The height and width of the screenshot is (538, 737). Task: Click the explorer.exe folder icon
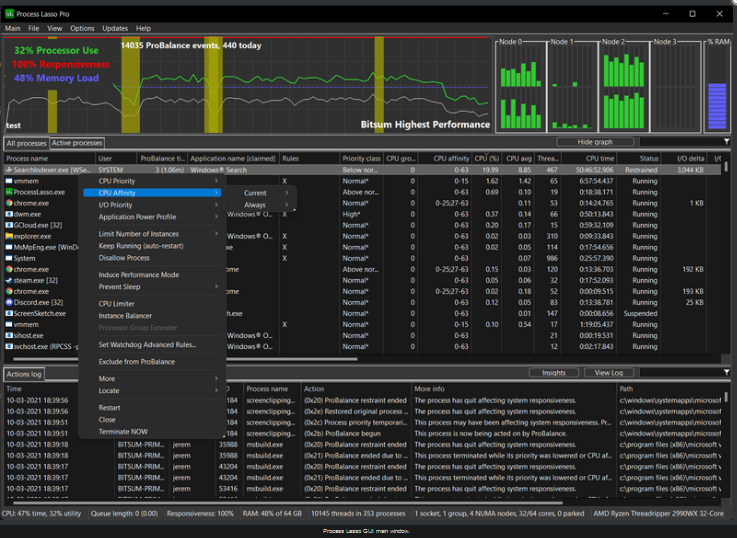(9, 236)
